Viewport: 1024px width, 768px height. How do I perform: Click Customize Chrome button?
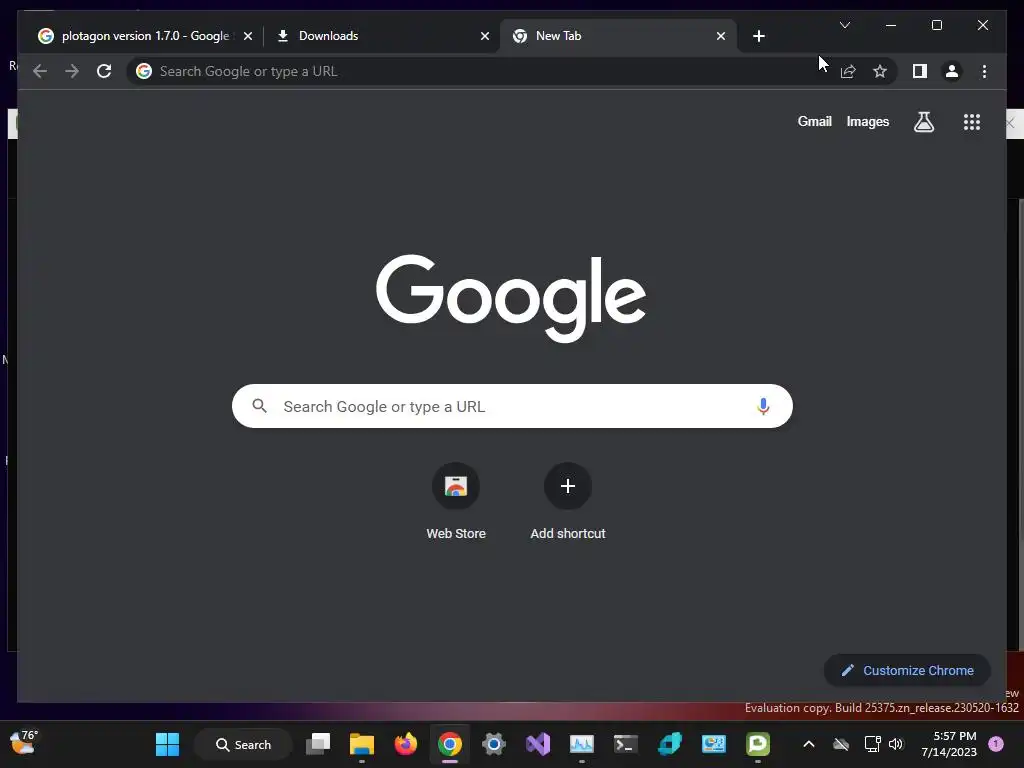(x=907, y=670)
